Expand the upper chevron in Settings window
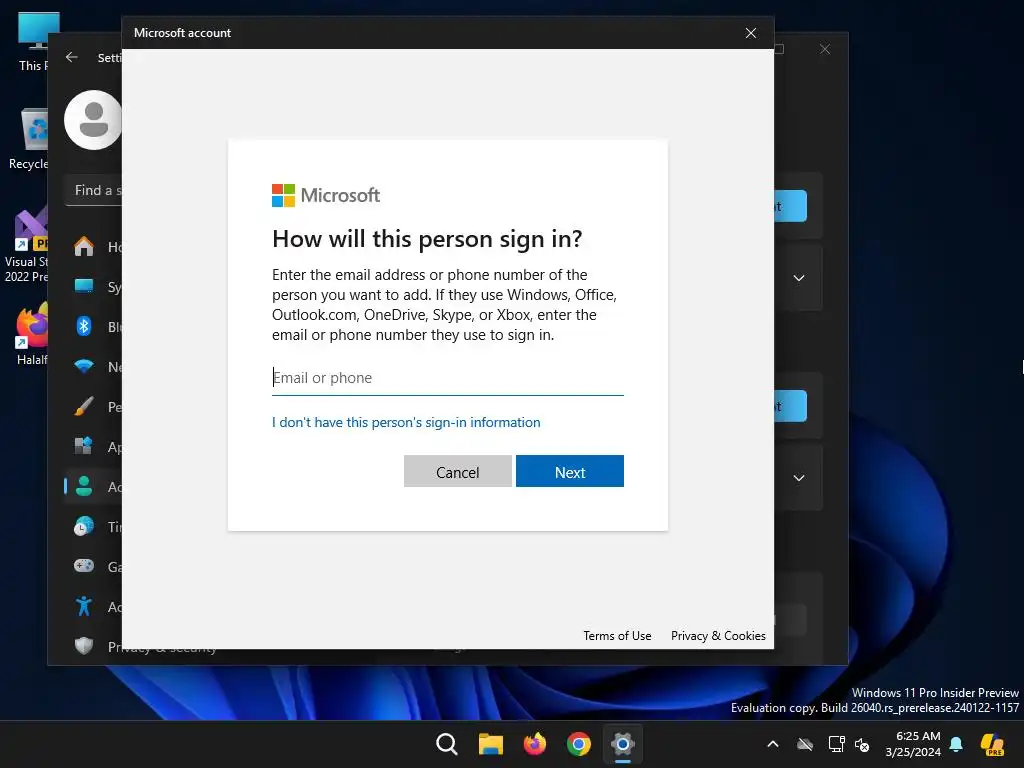Viewport: 1024px width, 768px height. tap(799, 278)
